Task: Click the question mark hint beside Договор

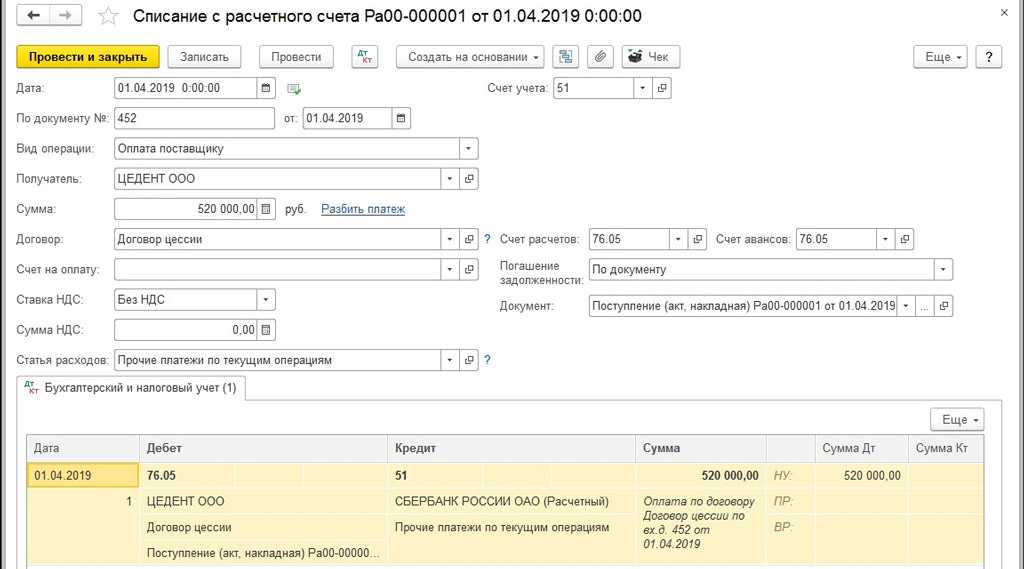Action: (x=487, y=239)
